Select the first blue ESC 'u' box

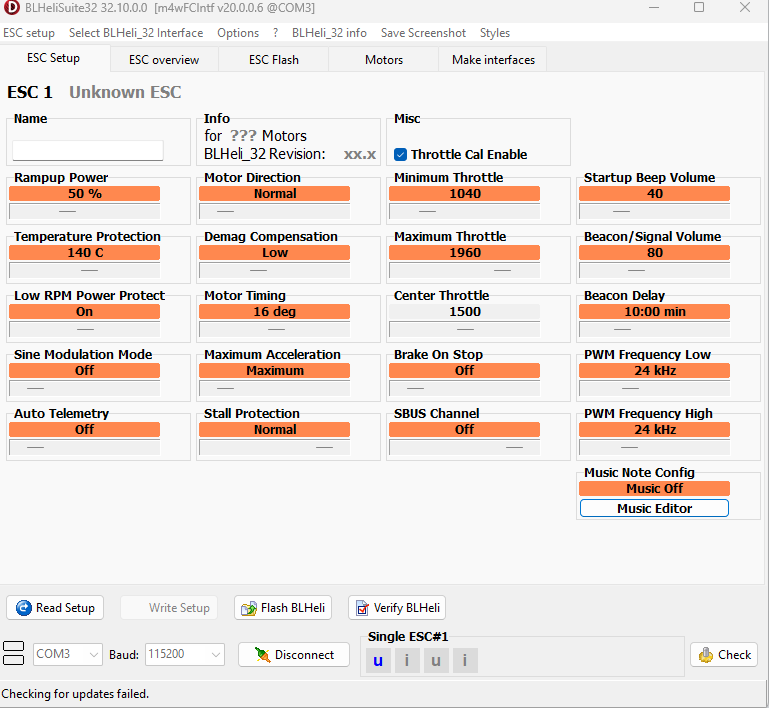378,660
